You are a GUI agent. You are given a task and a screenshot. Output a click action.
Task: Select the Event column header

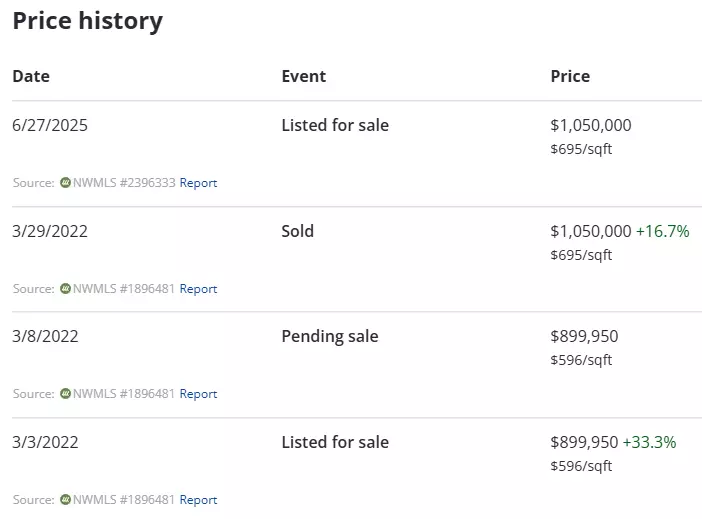(x=304, y=76)
